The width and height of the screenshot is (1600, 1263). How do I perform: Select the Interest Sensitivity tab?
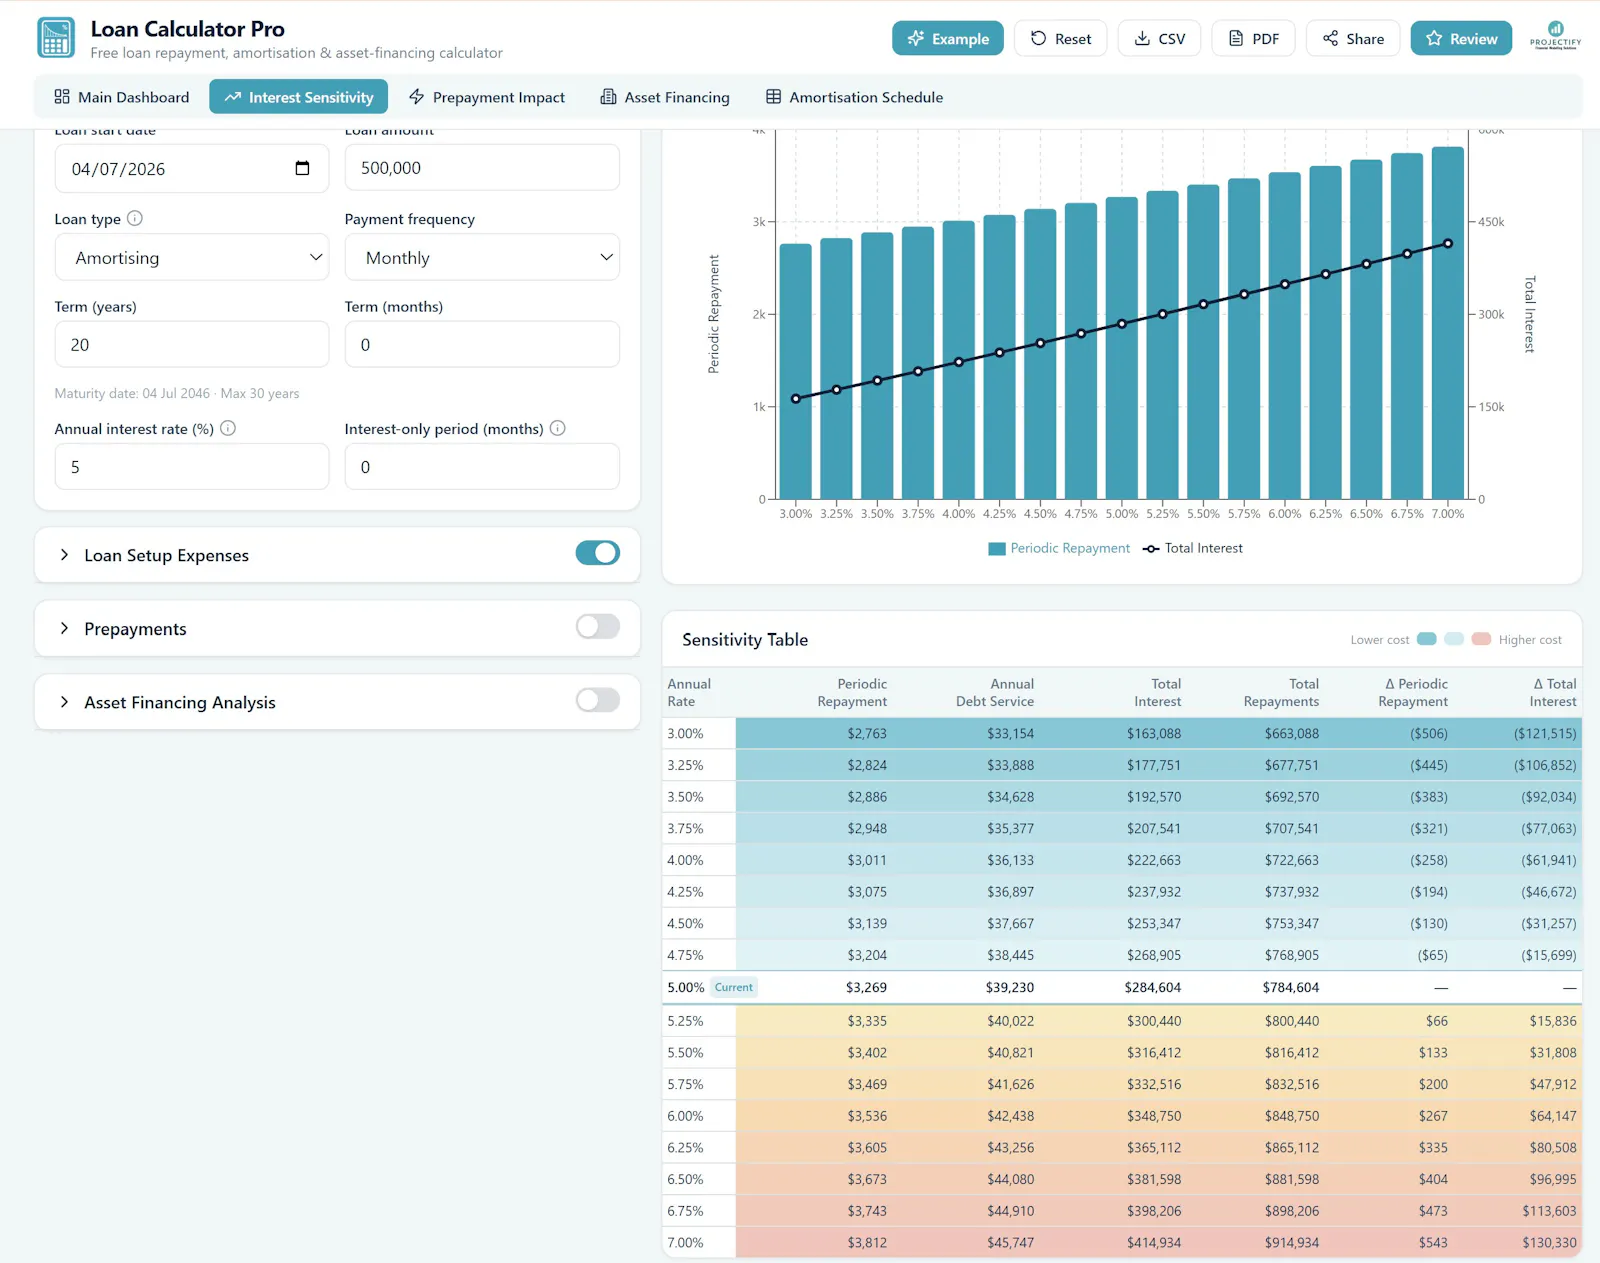coord(298,97)
